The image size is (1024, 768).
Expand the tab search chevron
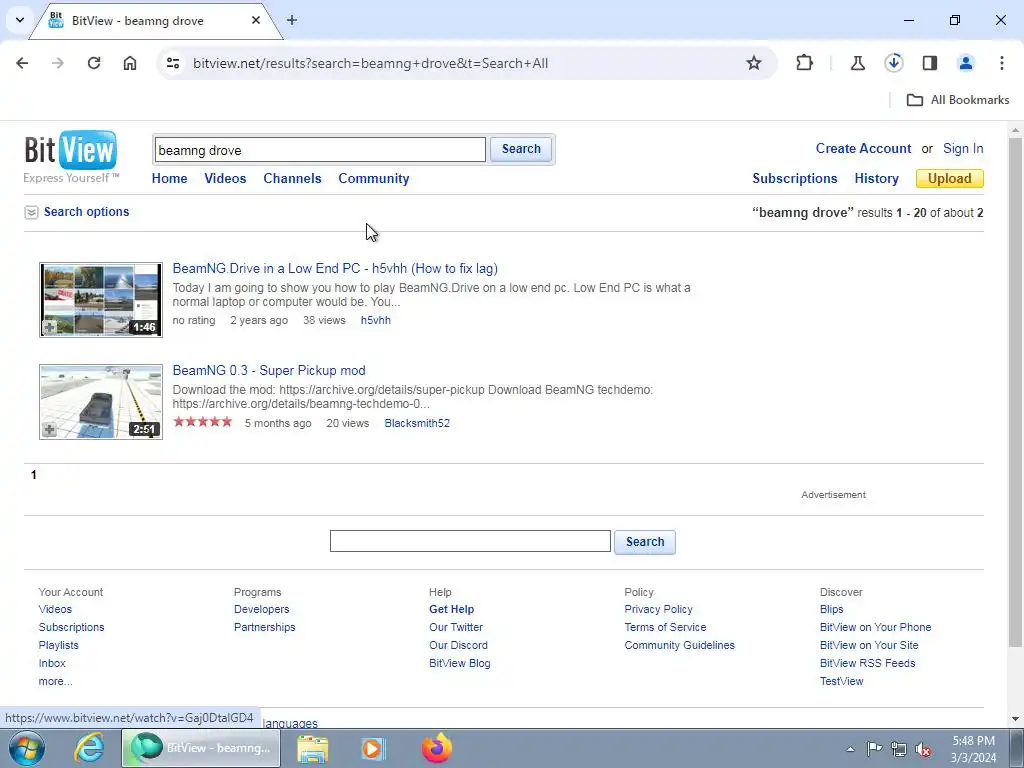tap(20, 20)
